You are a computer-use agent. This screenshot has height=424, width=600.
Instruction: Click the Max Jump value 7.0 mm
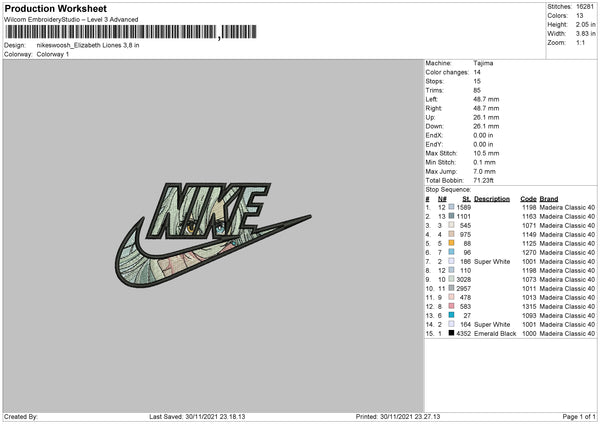click(484, 171)
